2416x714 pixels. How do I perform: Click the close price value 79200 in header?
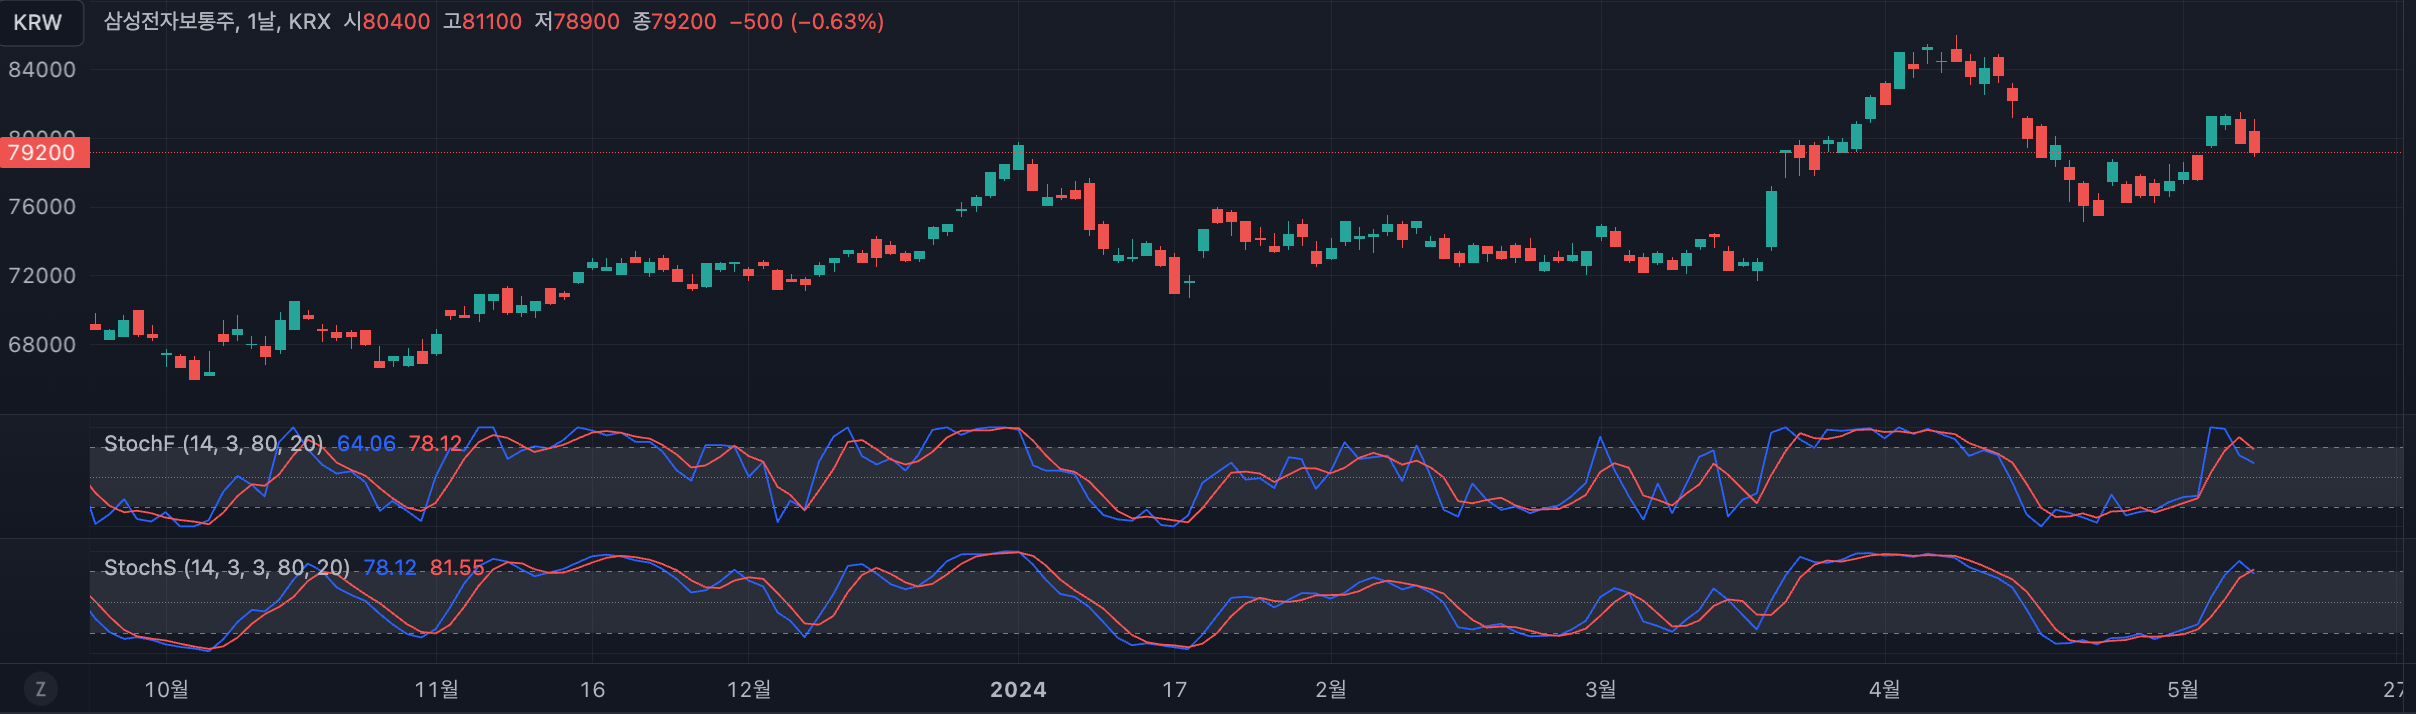point(684,22)
